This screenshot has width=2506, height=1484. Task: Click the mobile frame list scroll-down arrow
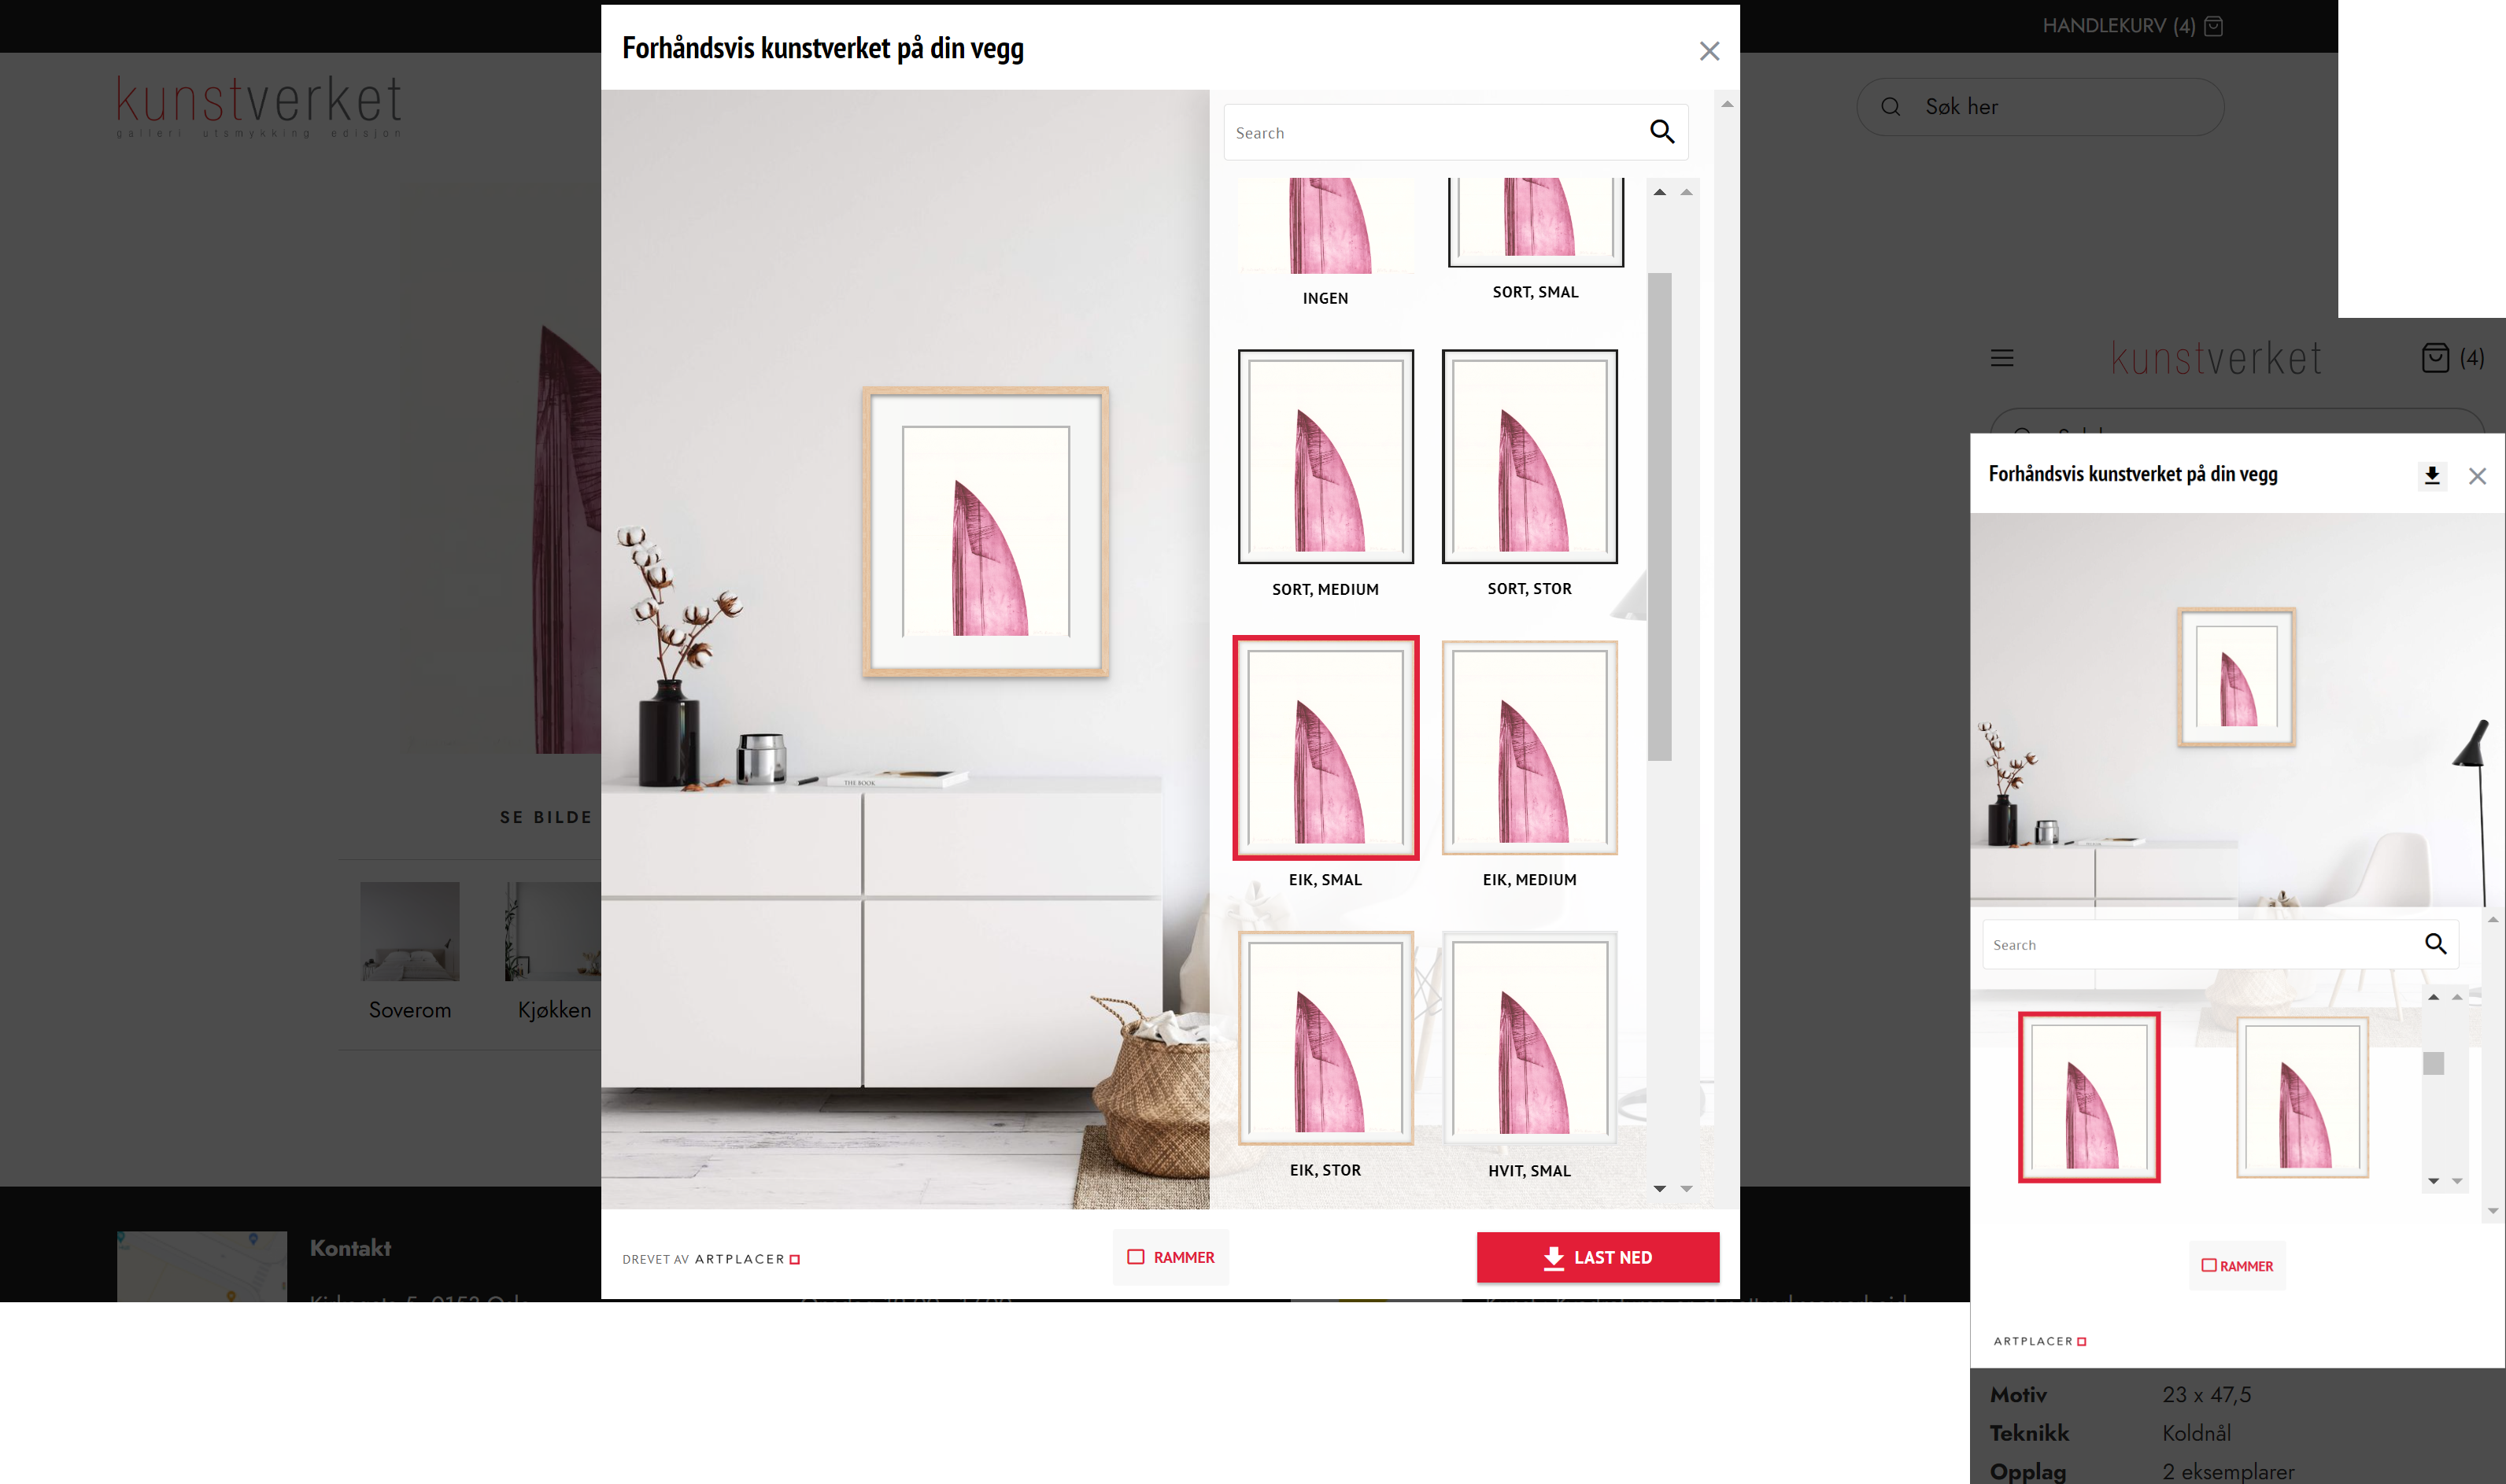pyautogui.click(x=2433, y=1181)
